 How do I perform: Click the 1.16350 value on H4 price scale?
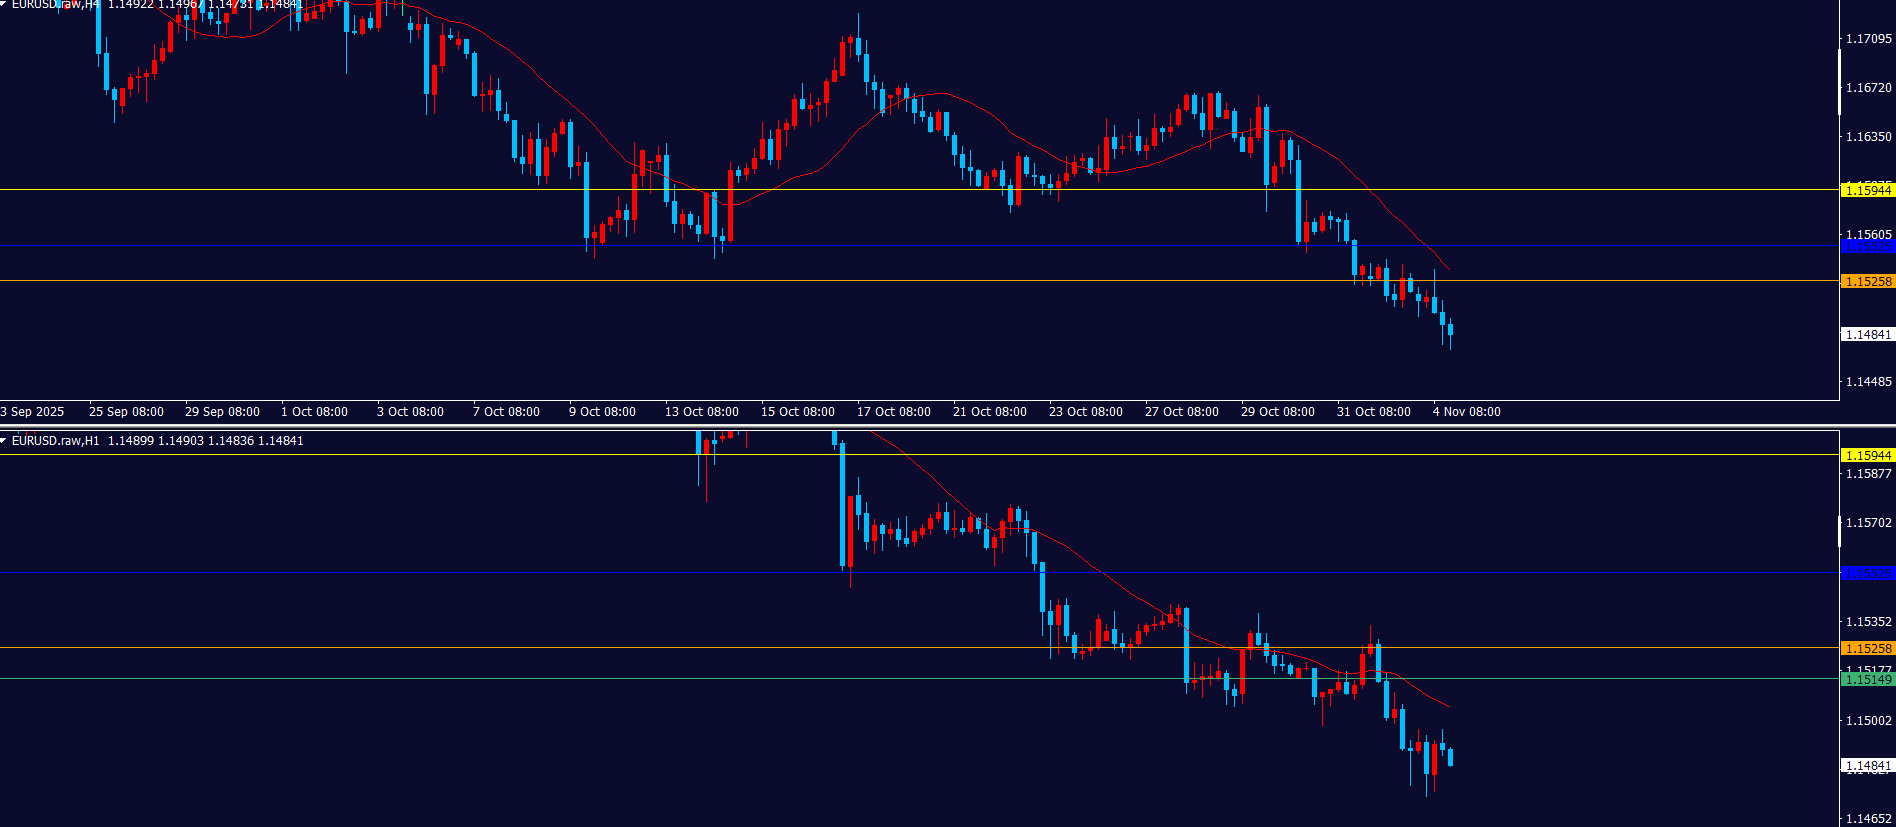click(1868, 137)
